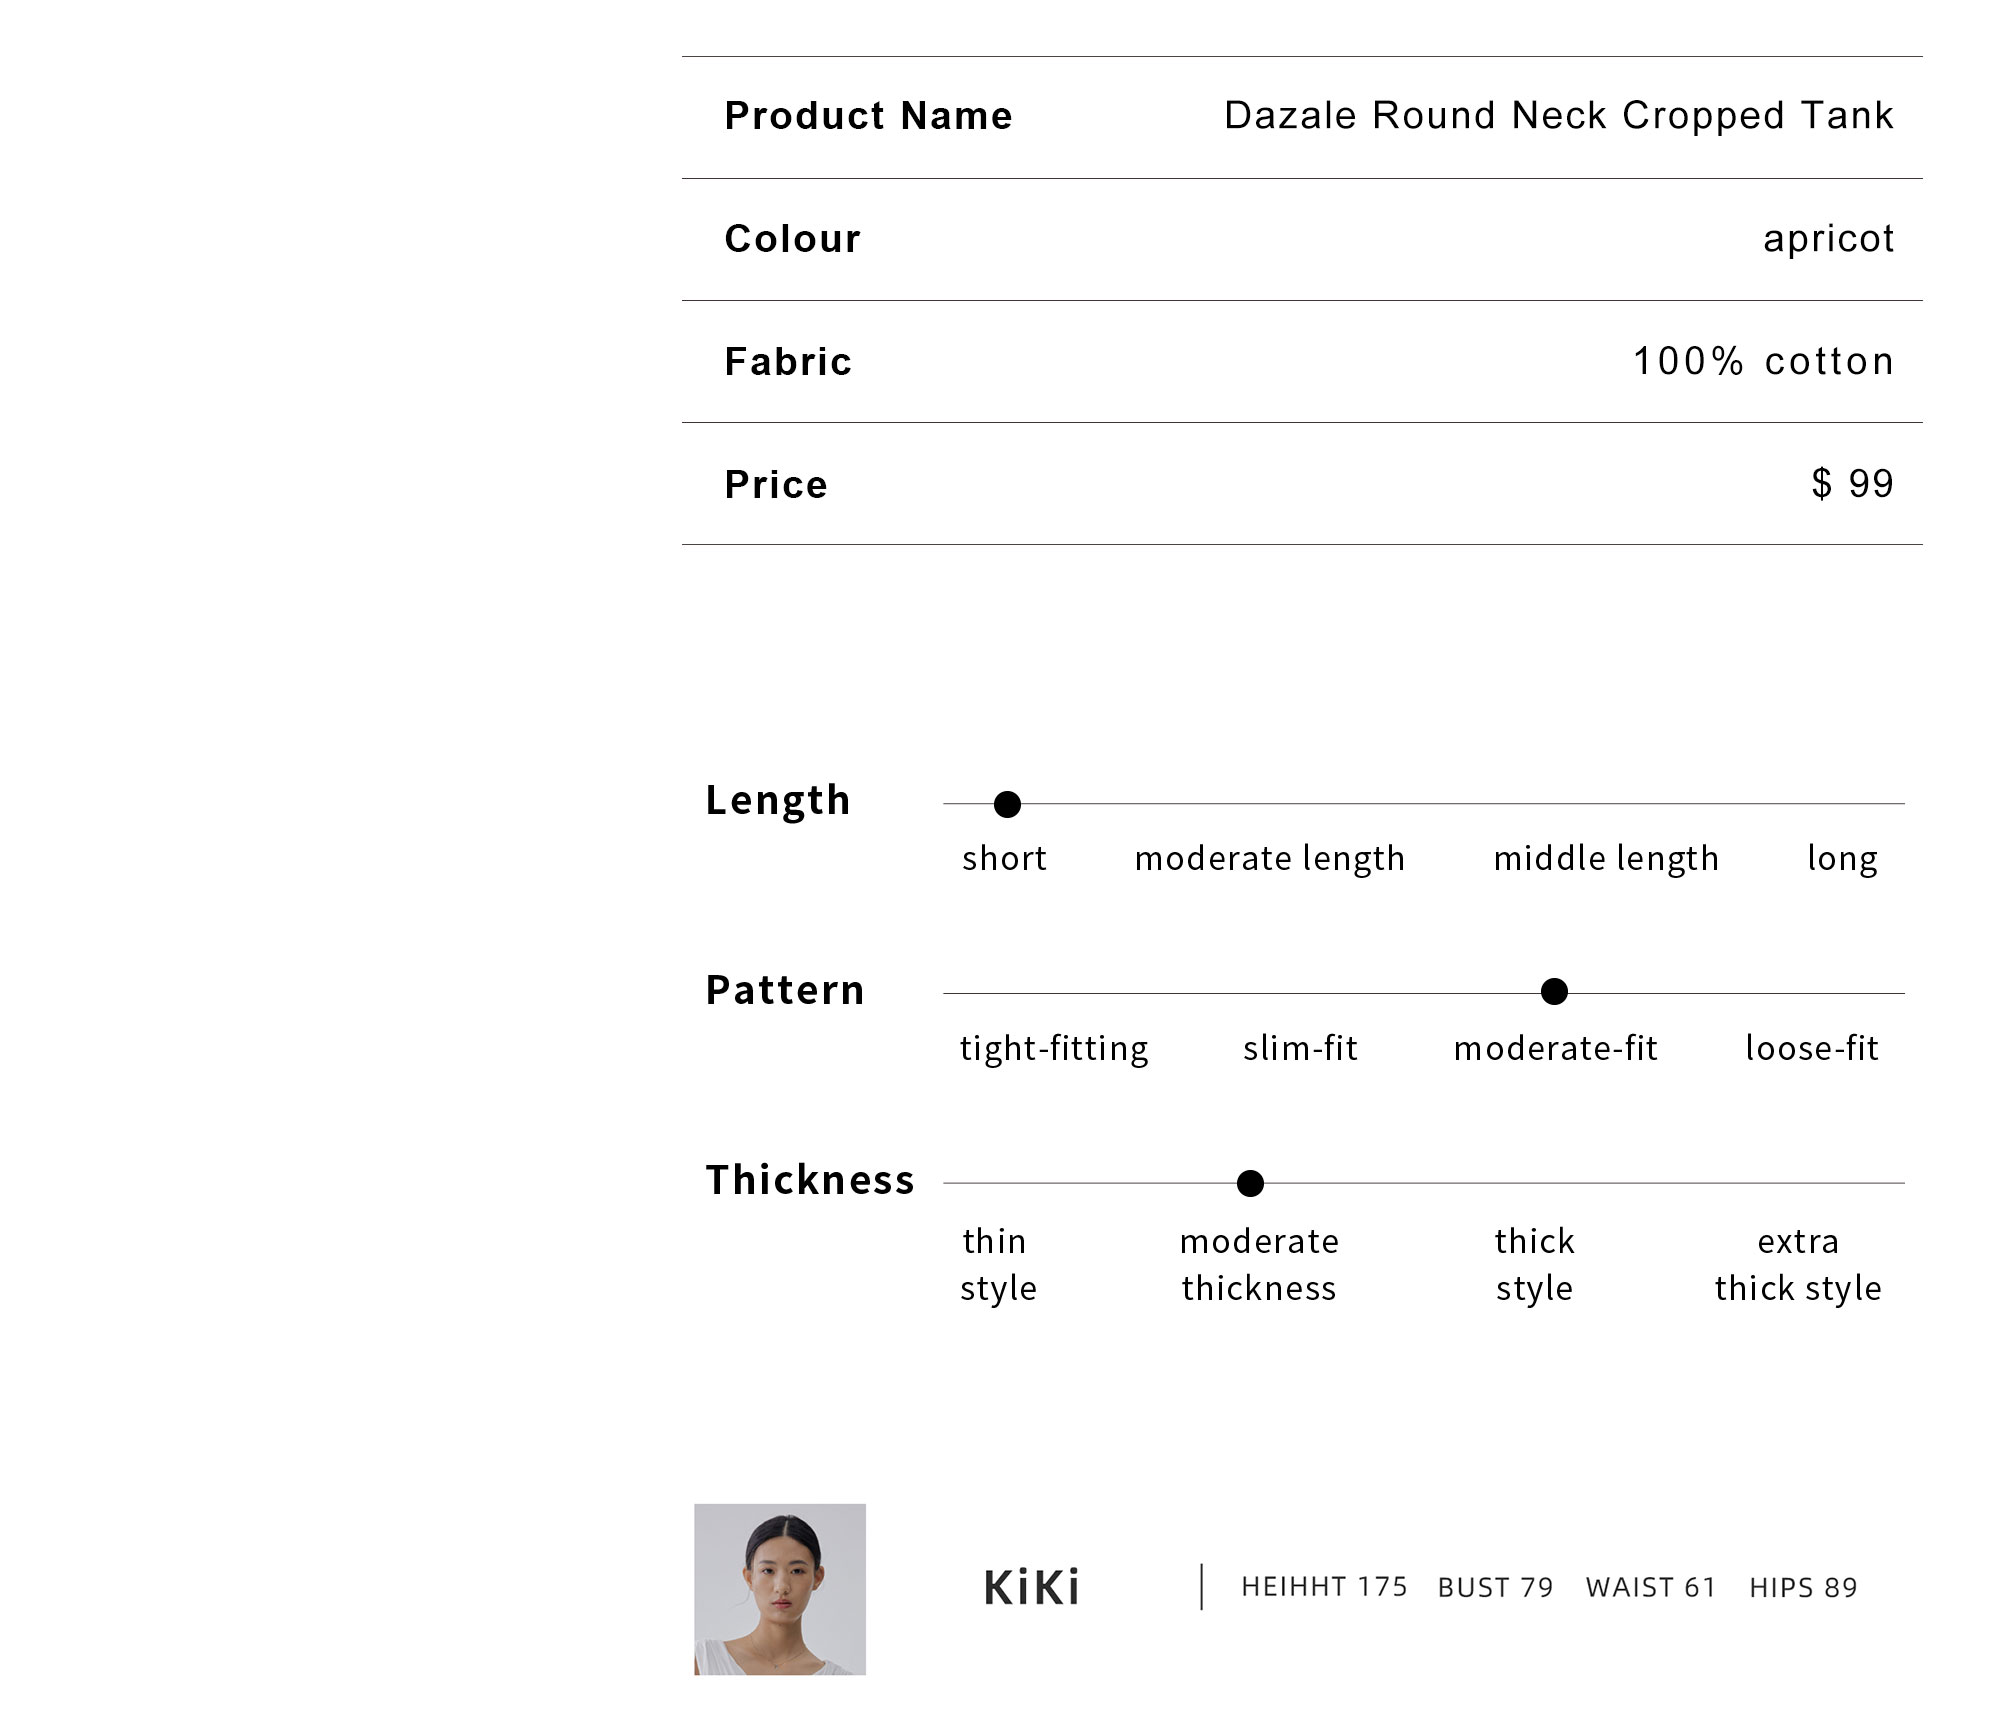
Task: Click the Length slider dot at short
Action: click(x=1007, y=804)
